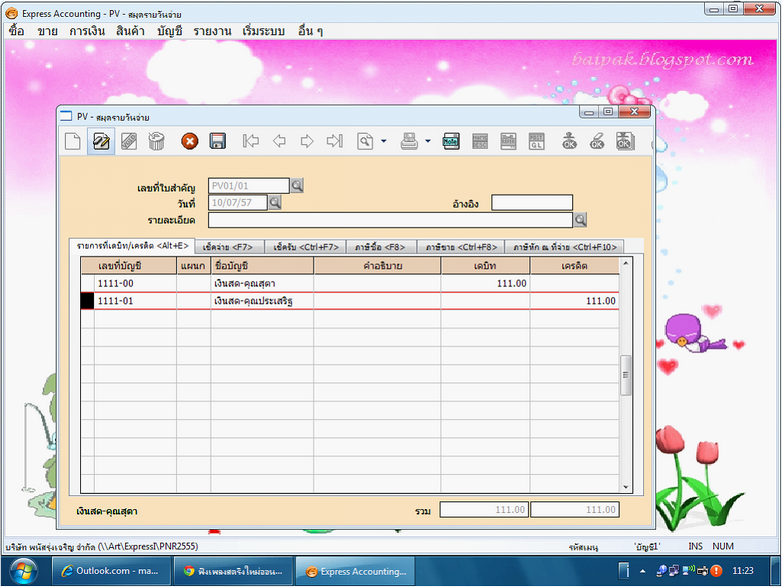This screenshot has width=782, height=587.
Task: Click the trash bin delete icon
Action: click(157, 142)
